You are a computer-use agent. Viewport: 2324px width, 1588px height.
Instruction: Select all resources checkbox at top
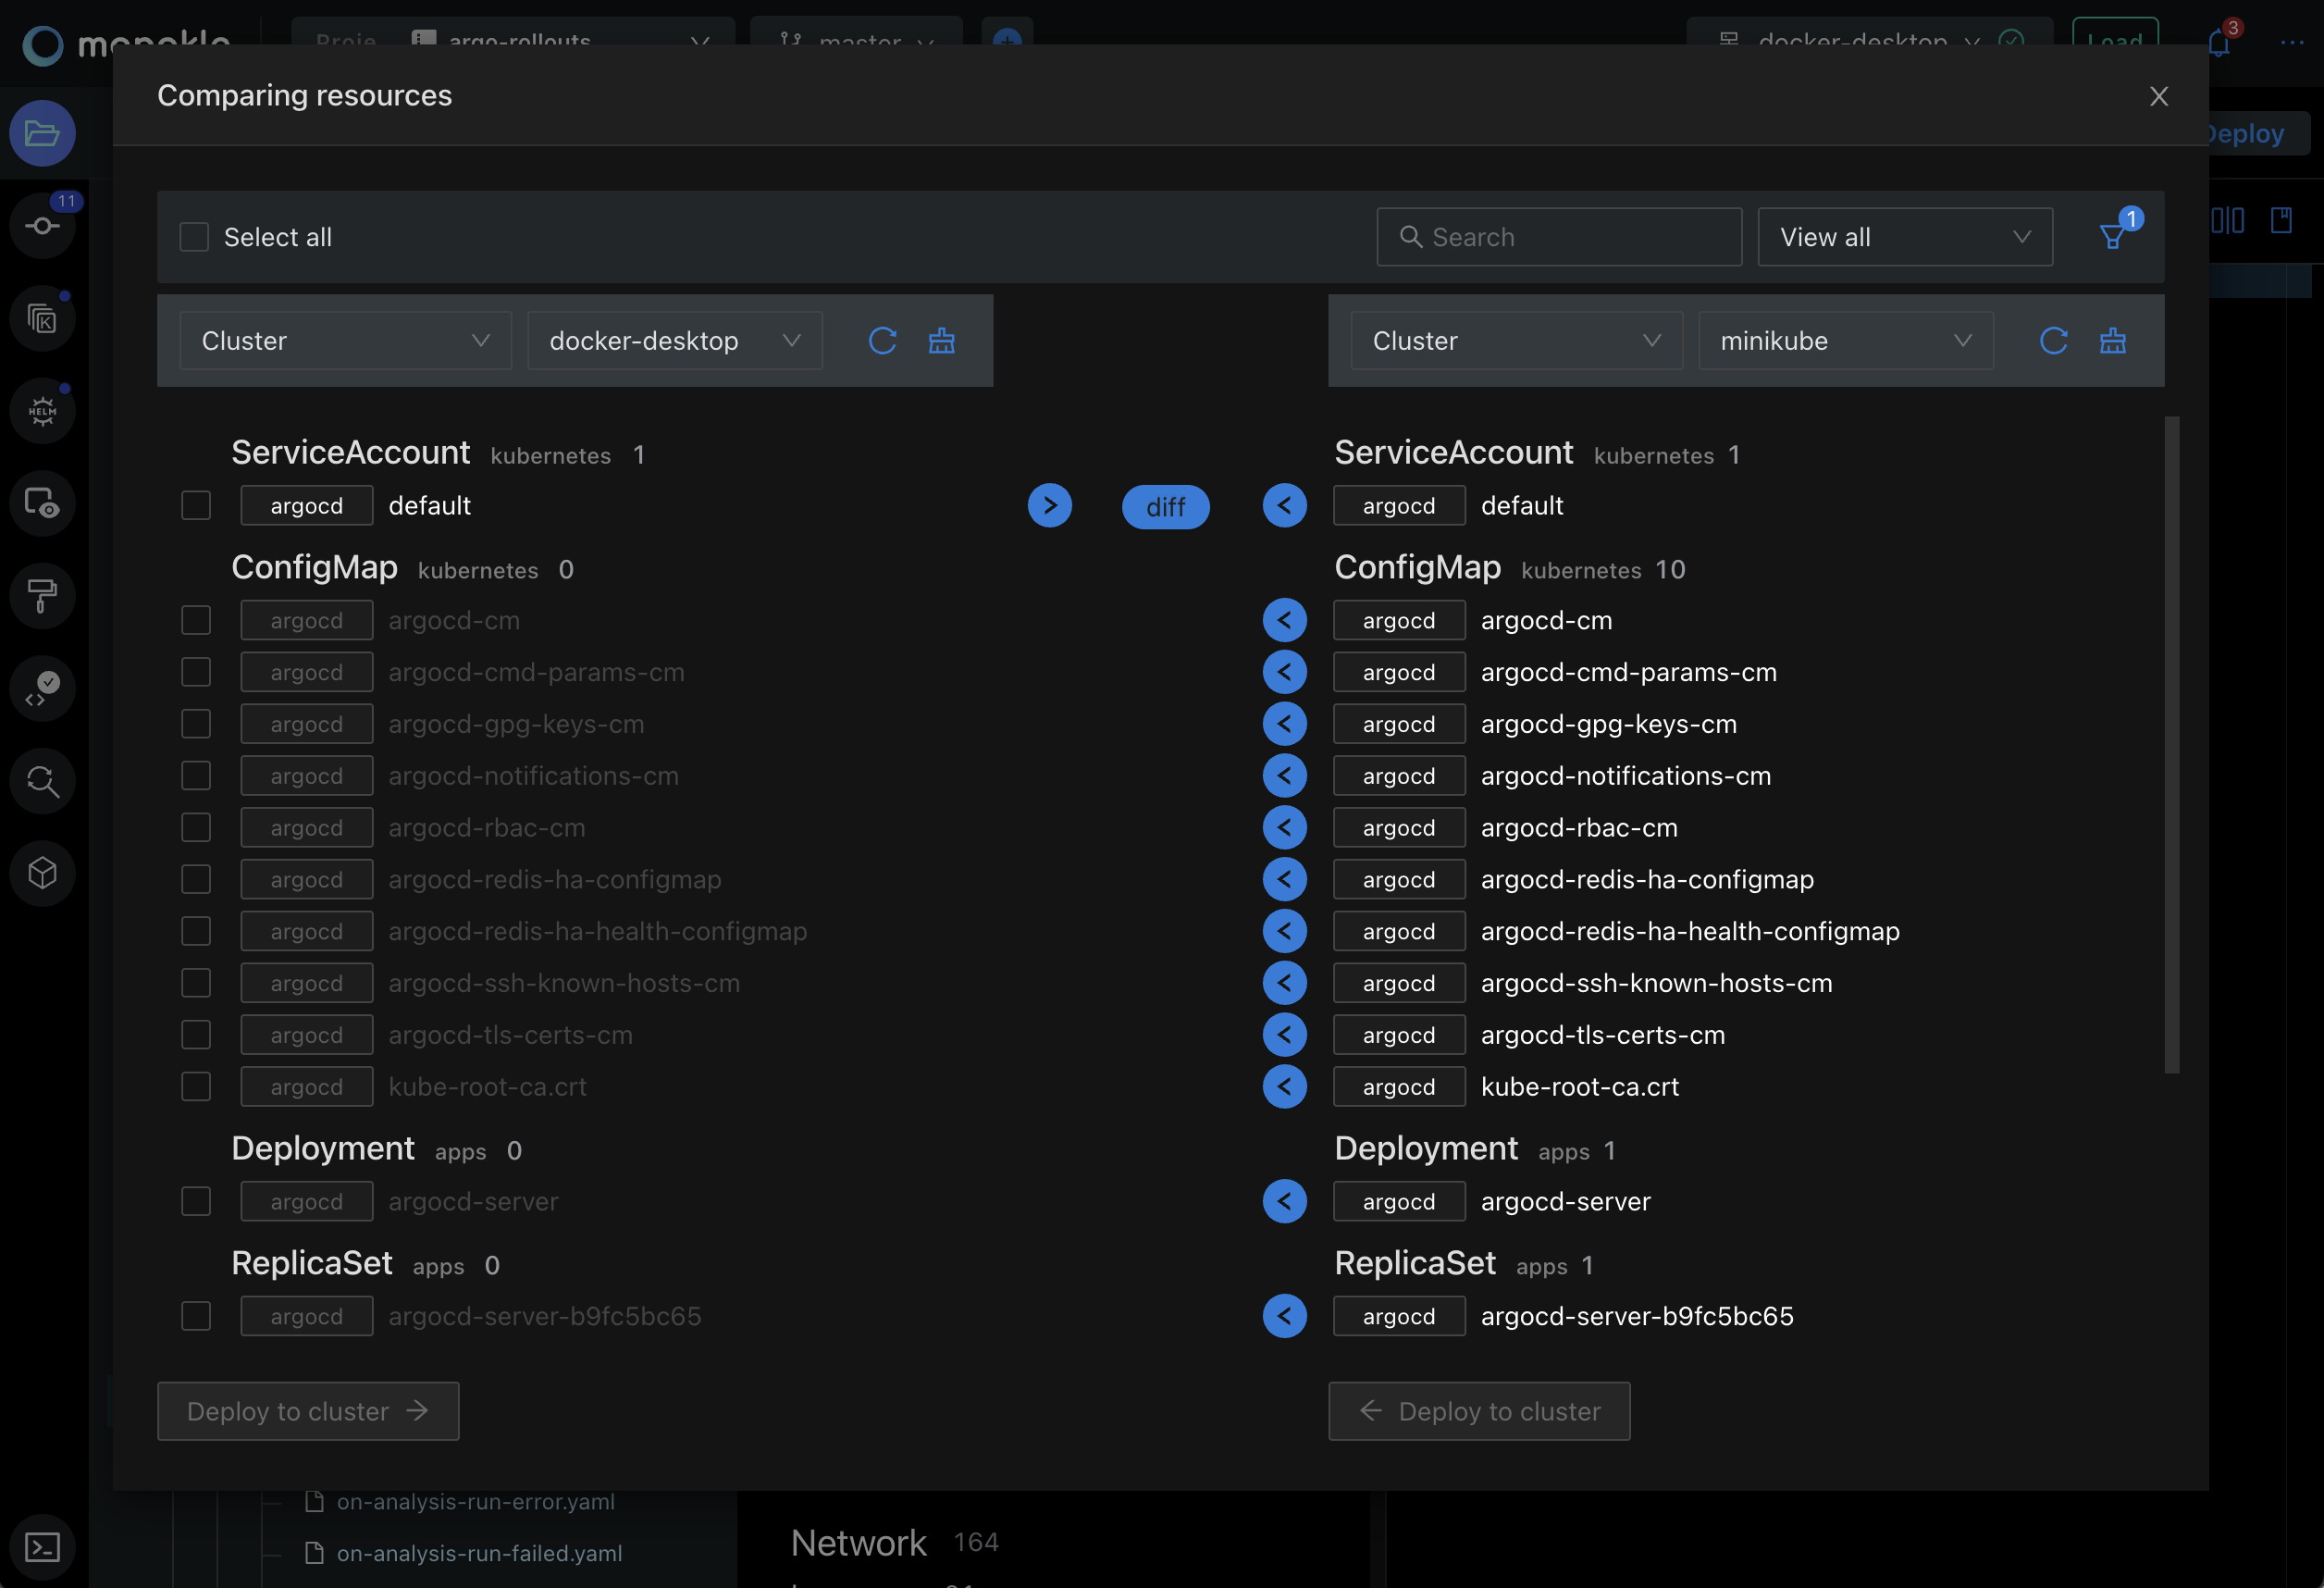(192, 235)
